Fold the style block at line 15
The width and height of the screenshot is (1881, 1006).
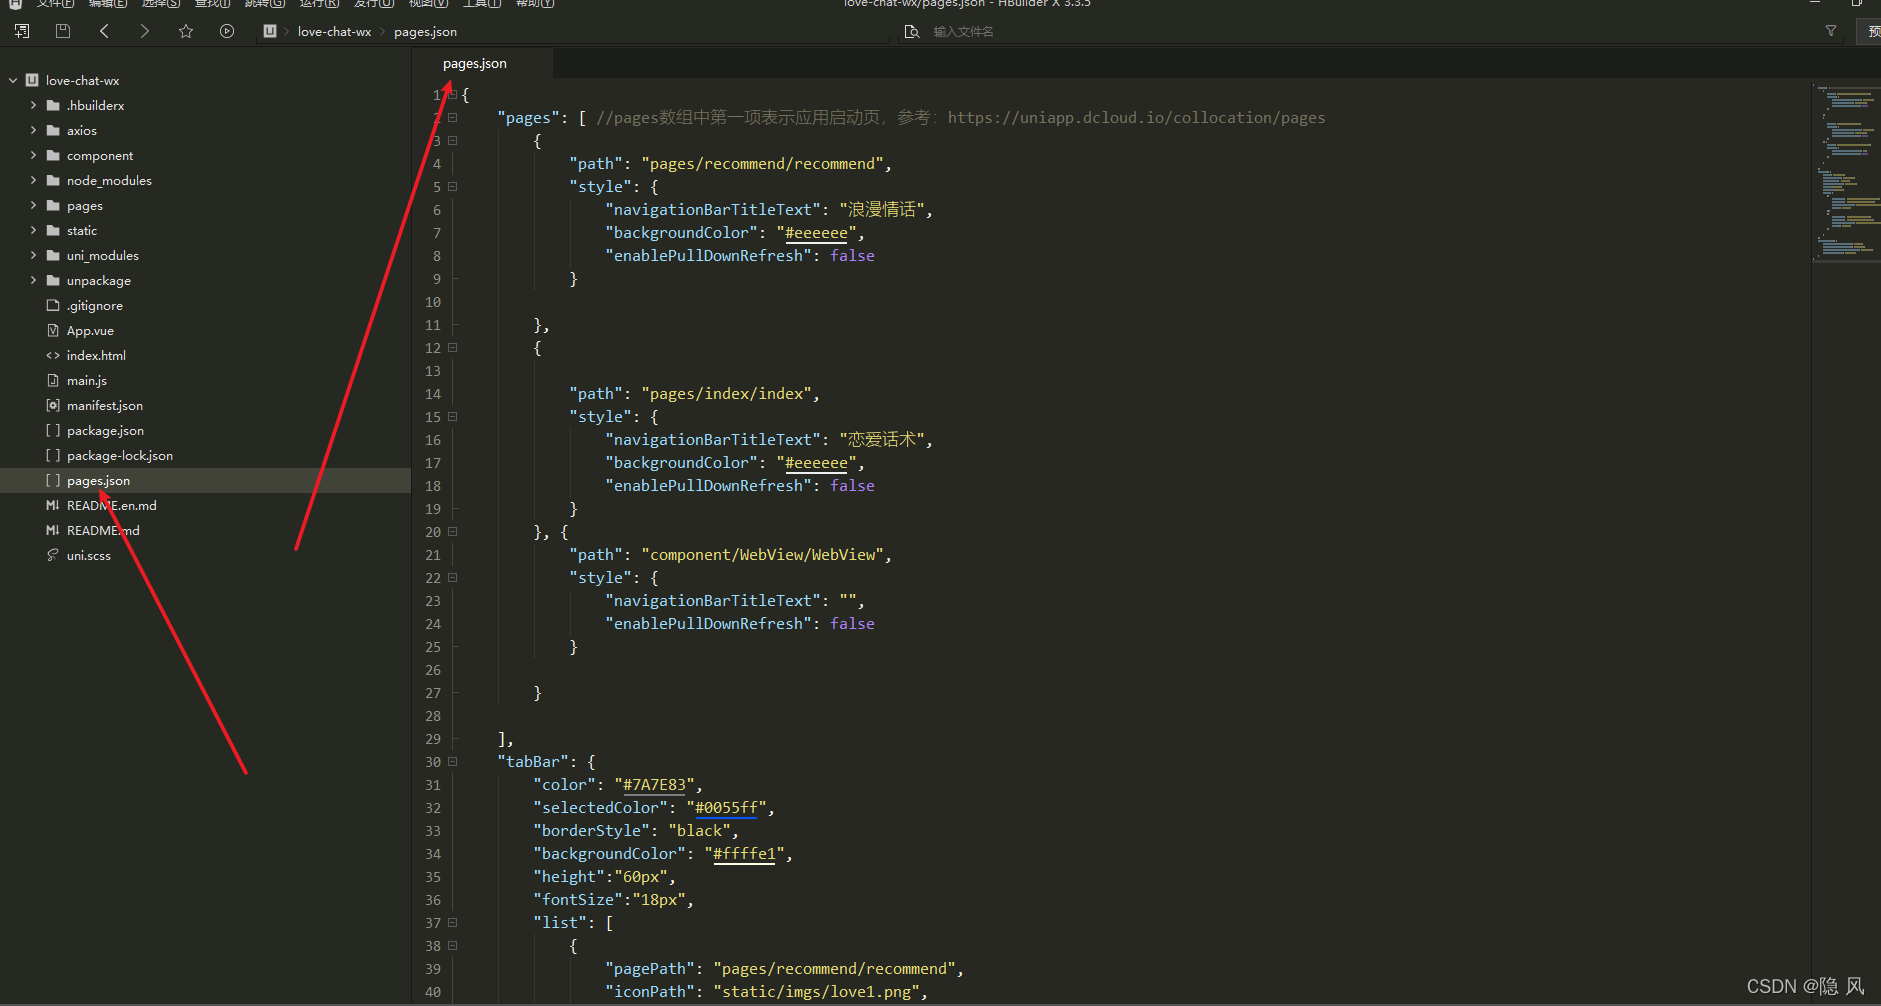pos(453,416)
